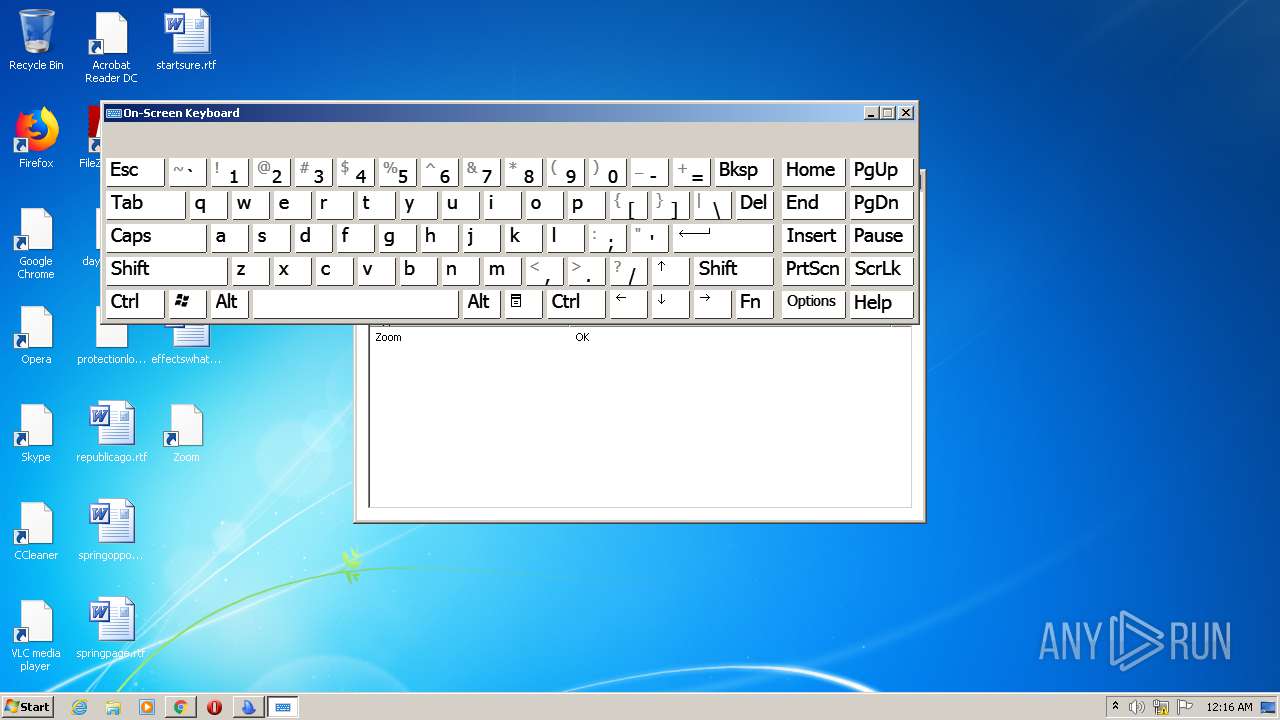Screen dimensions: 1280x720
Task: Select republicago.rtf desktop file
Action: (111, 433)
